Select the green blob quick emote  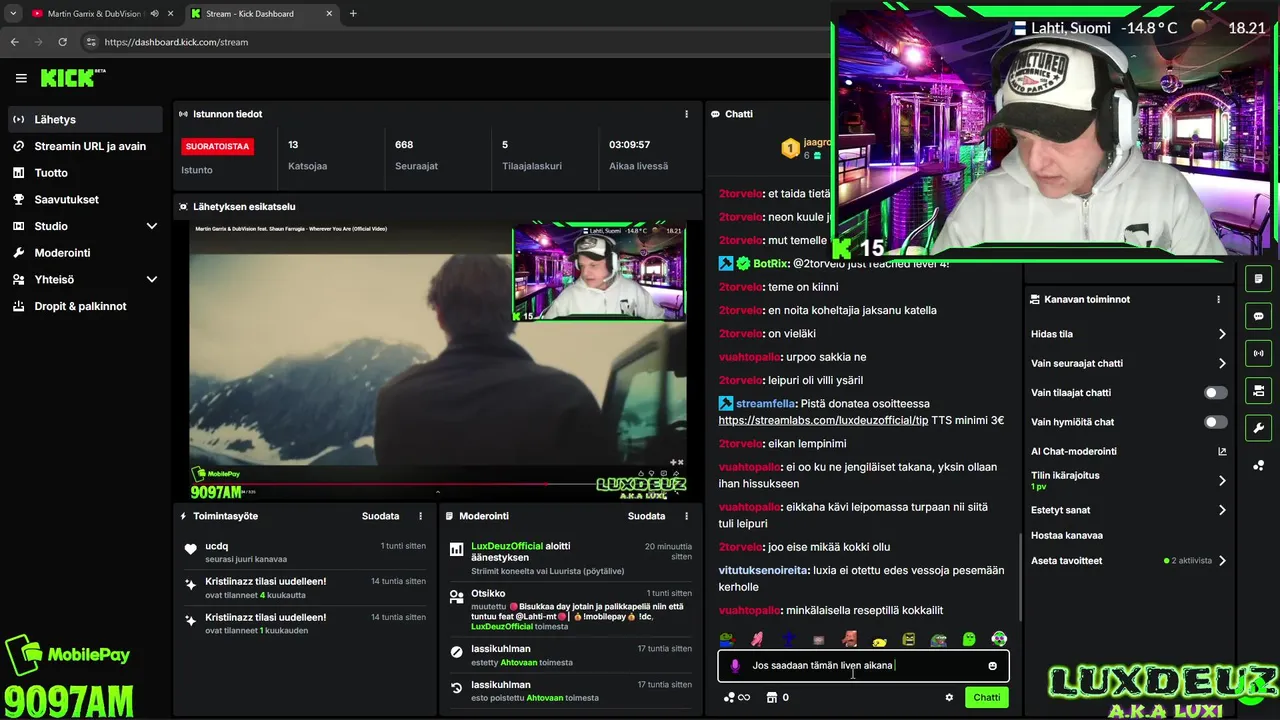tap(969, 639)
